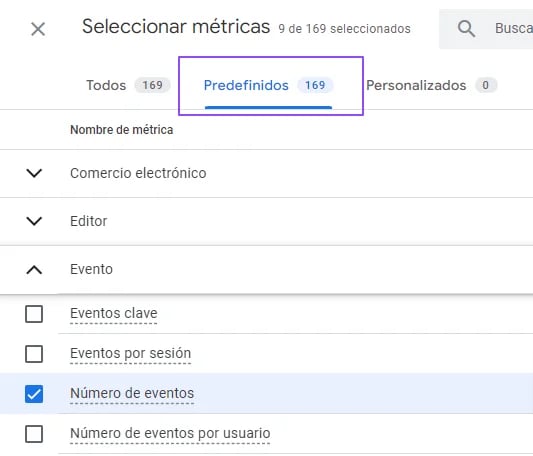Screen dimensions: 533x456
Task: Tick Número de eventos por usuario checkbox
Action: pos(34,434)
